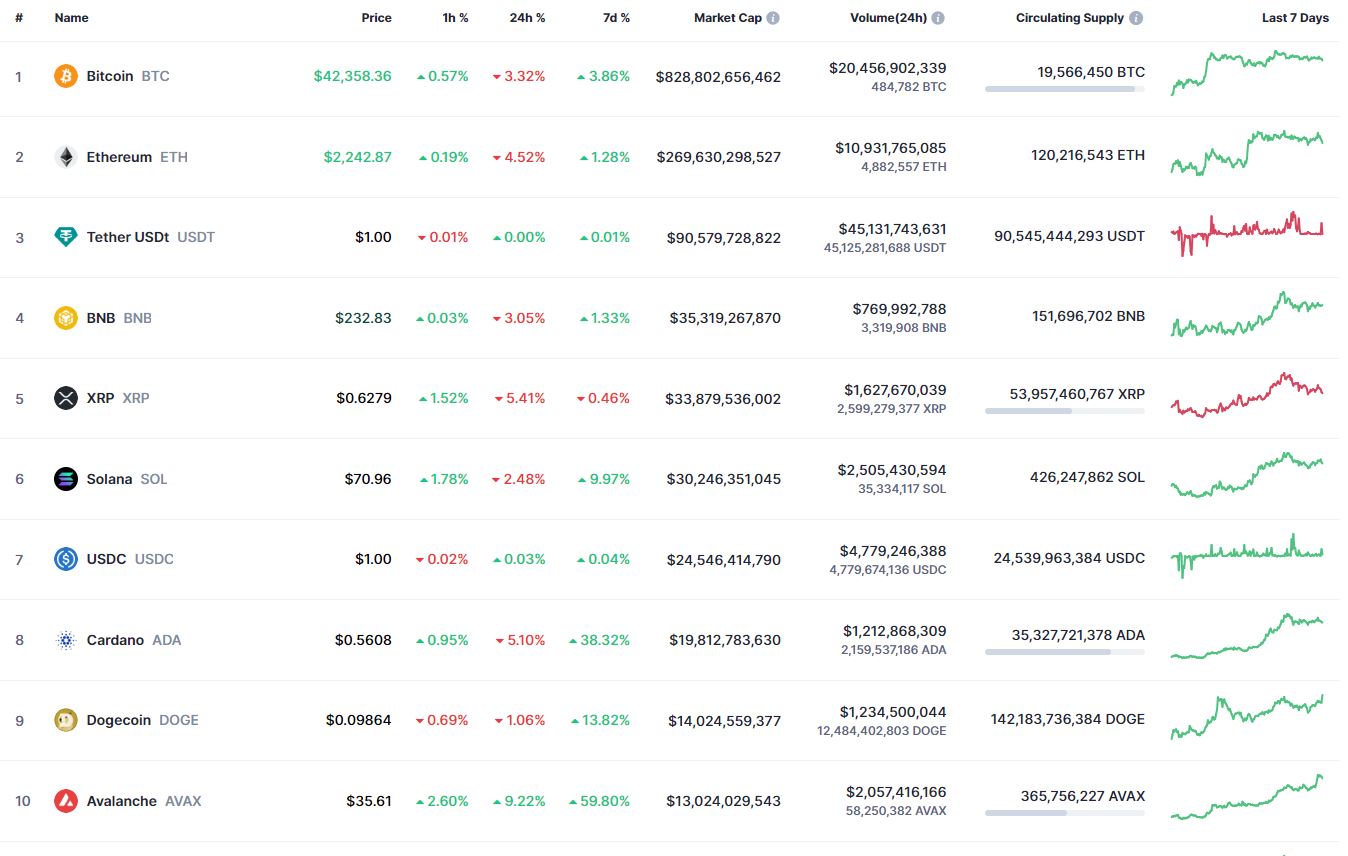Screen dimensions: 1348x856
Task: Click the Ethereum diamond logo icon
Action: point(65,157)
